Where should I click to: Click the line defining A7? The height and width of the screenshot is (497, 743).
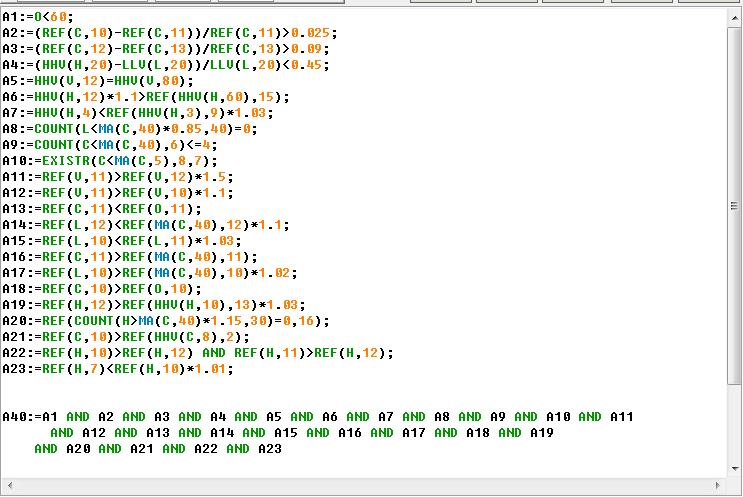coord(138,113)
